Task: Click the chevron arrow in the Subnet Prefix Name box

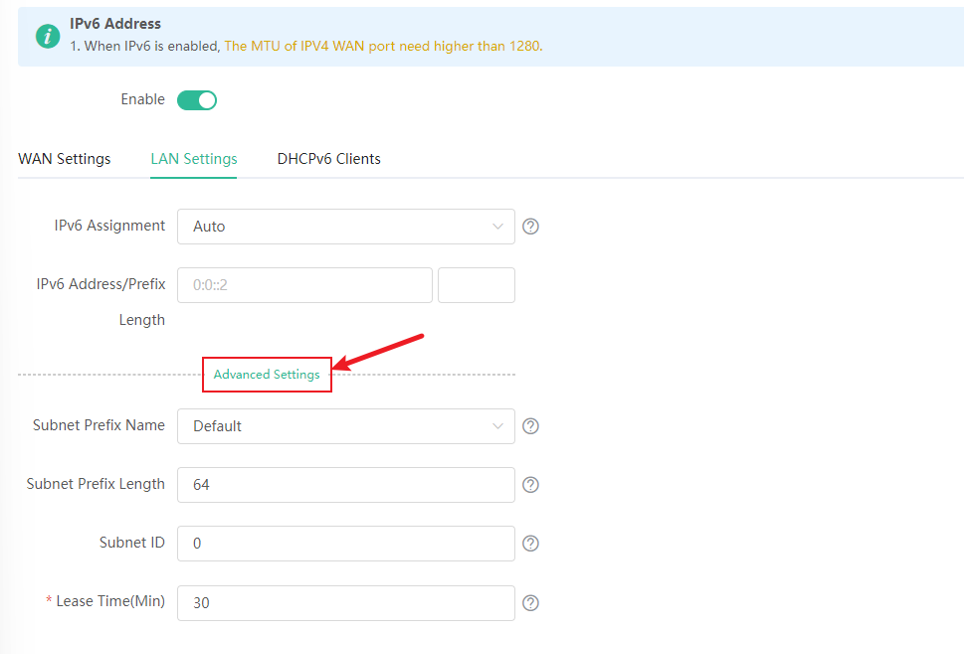Action: point(497,426)
